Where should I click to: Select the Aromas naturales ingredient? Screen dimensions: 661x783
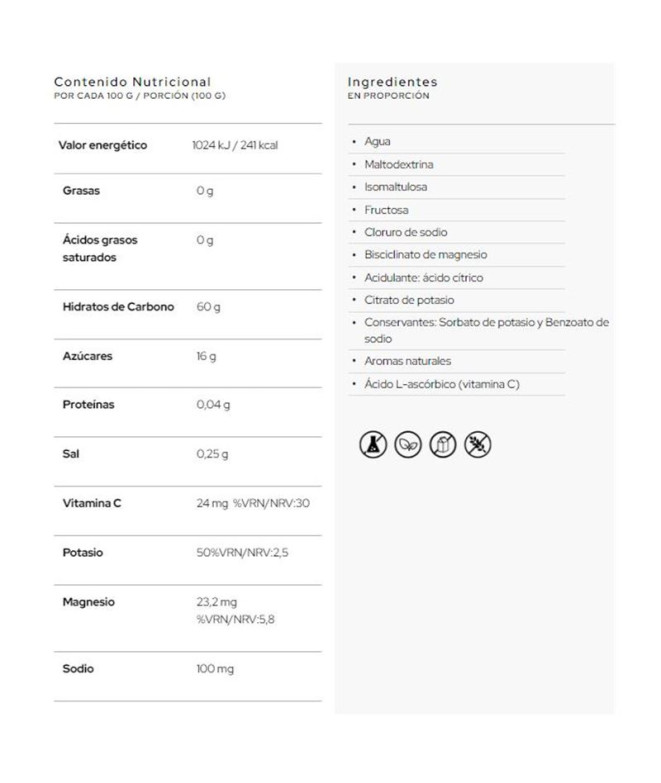(x=408, y=361)
